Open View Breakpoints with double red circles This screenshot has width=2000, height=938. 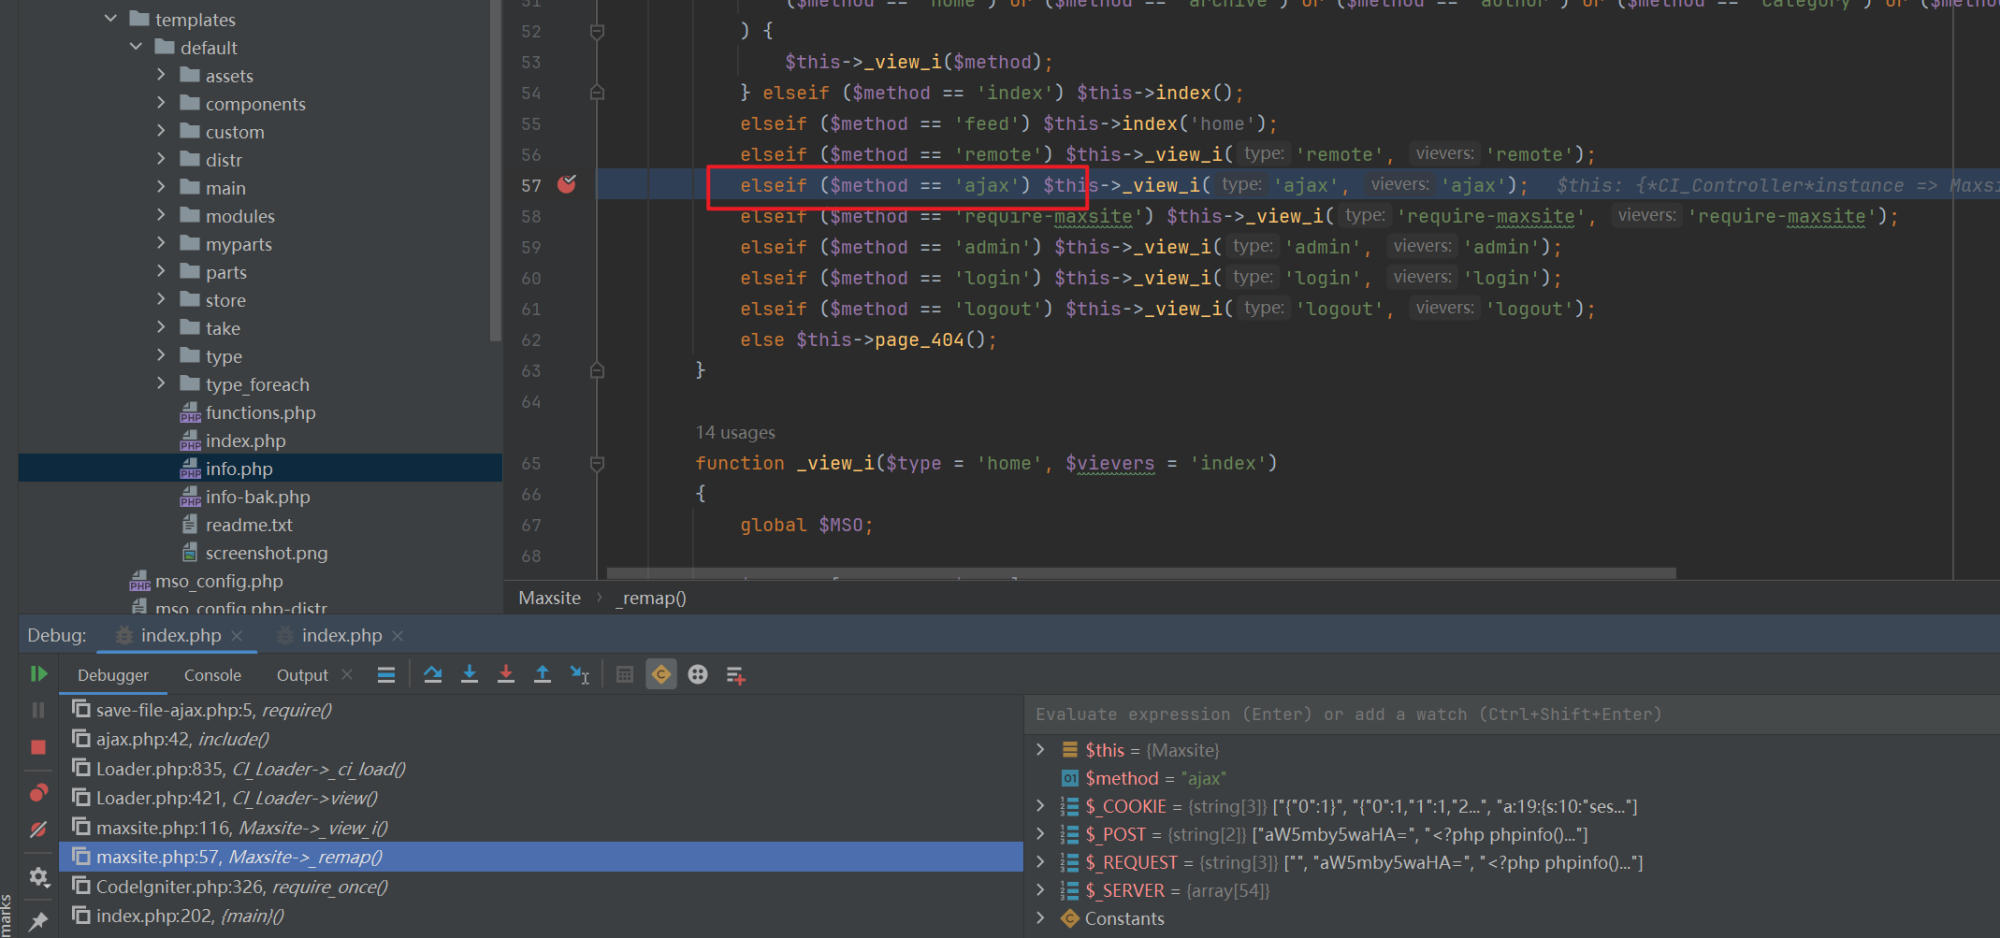pyautogui.click(x=38, y=793)
